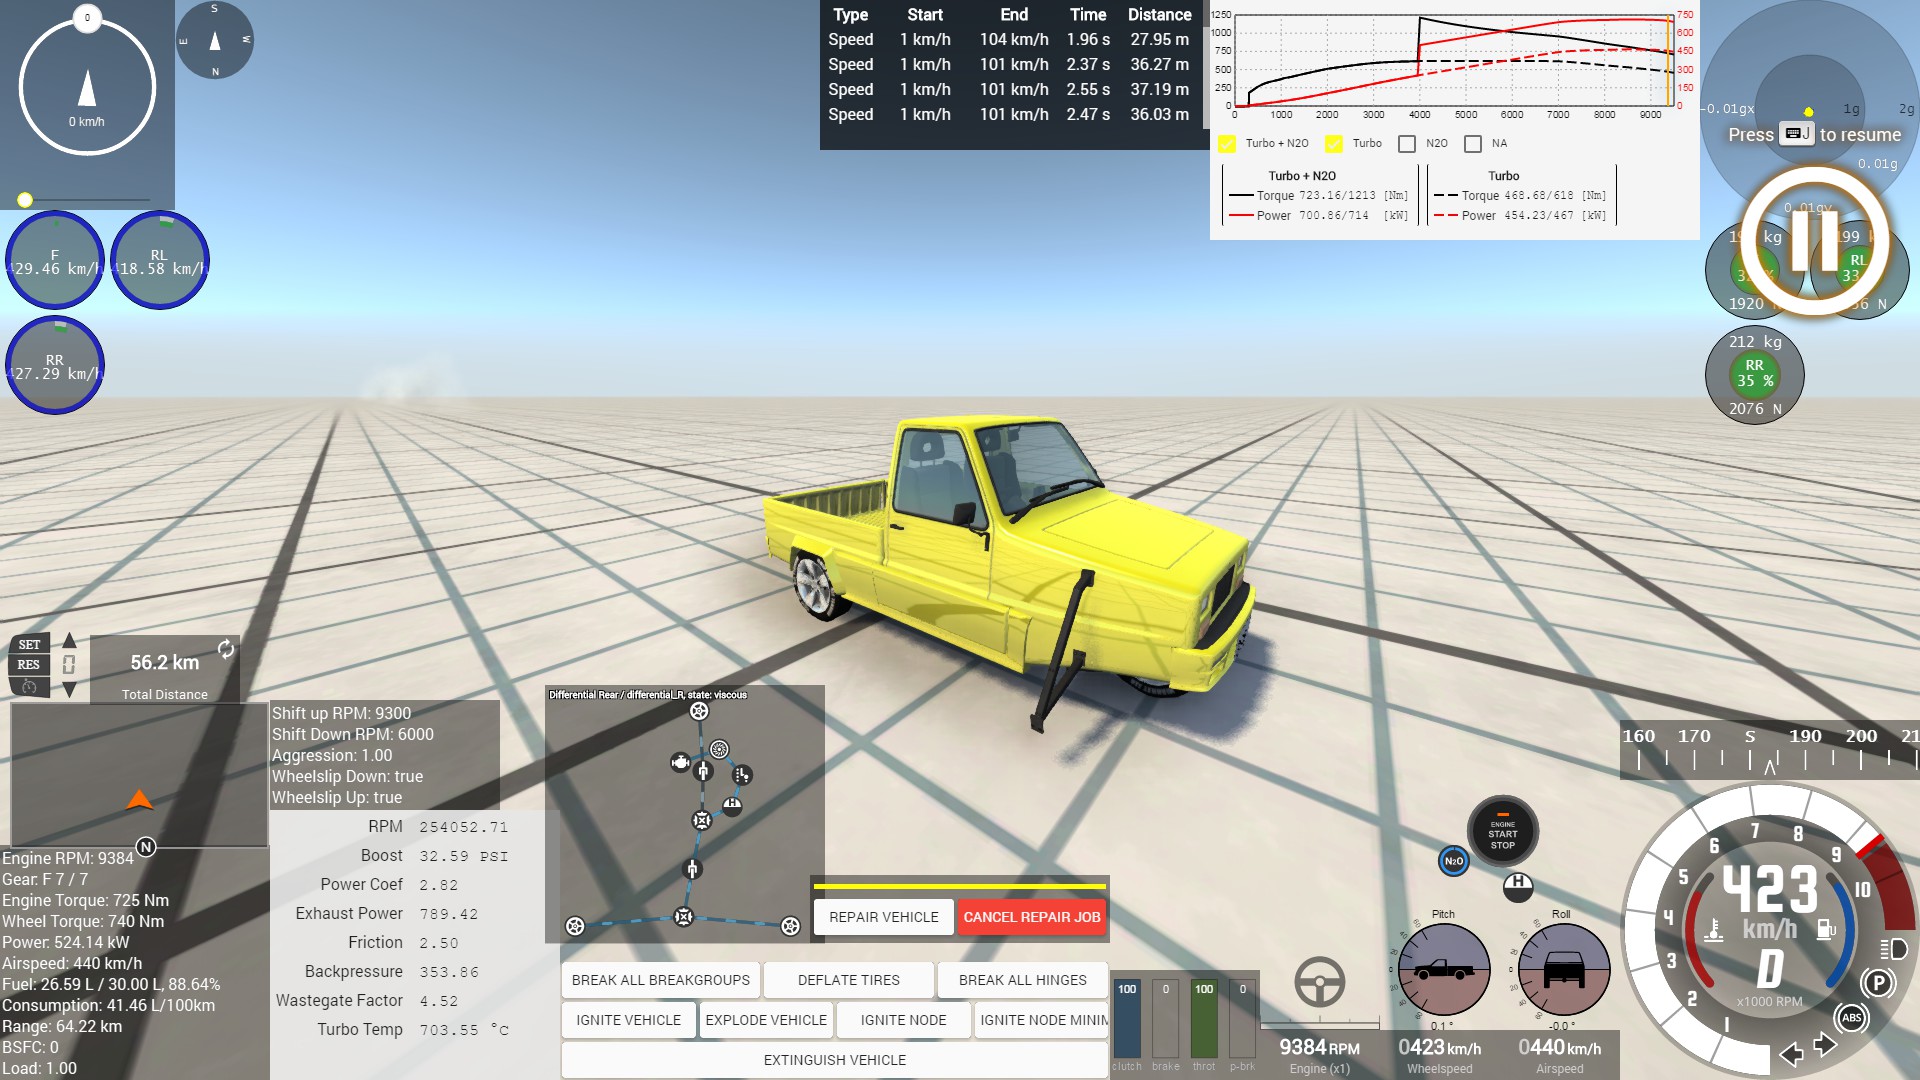Click the cycle icon on Total Distance widget
The height and width of the screenshot is (1080, 1920).
coord(226,649)
